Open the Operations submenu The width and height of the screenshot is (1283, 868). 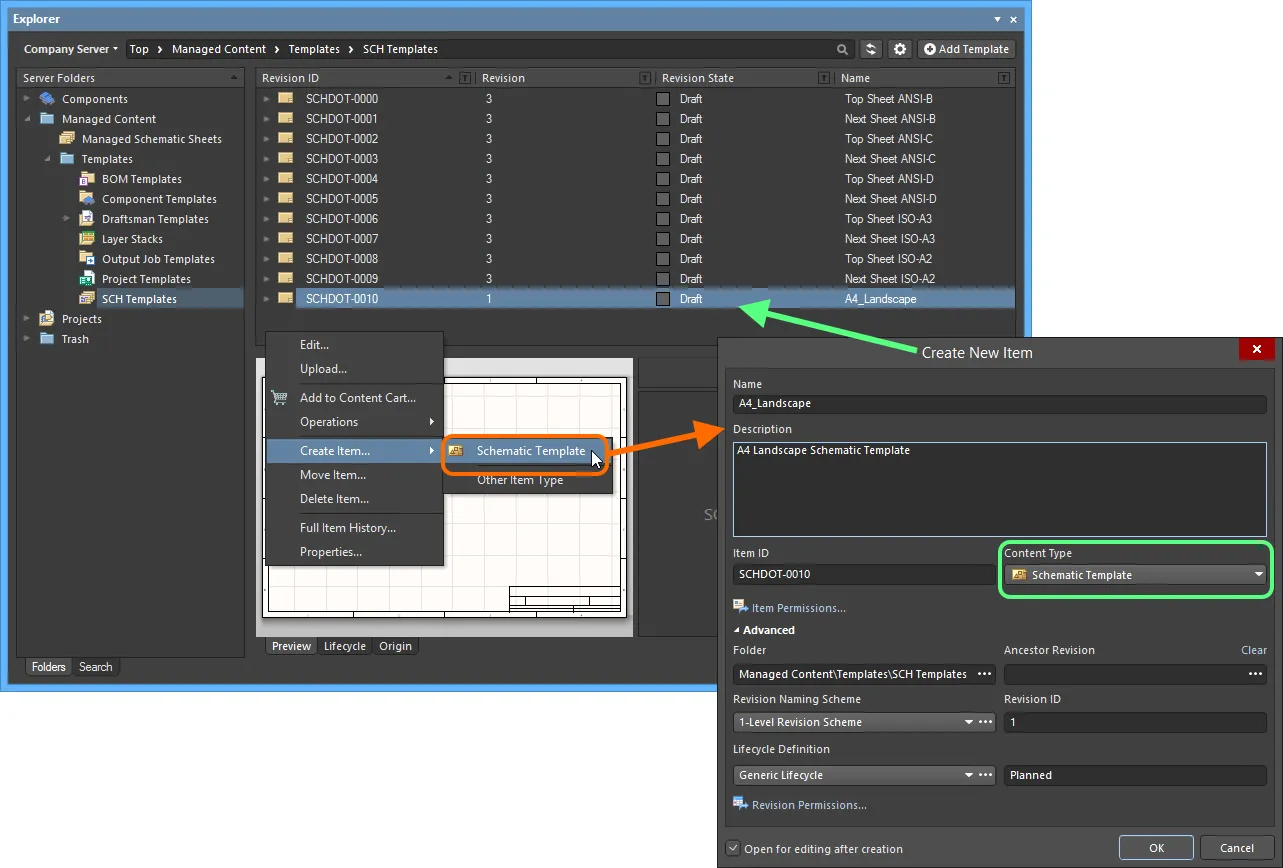pos(355,422)
